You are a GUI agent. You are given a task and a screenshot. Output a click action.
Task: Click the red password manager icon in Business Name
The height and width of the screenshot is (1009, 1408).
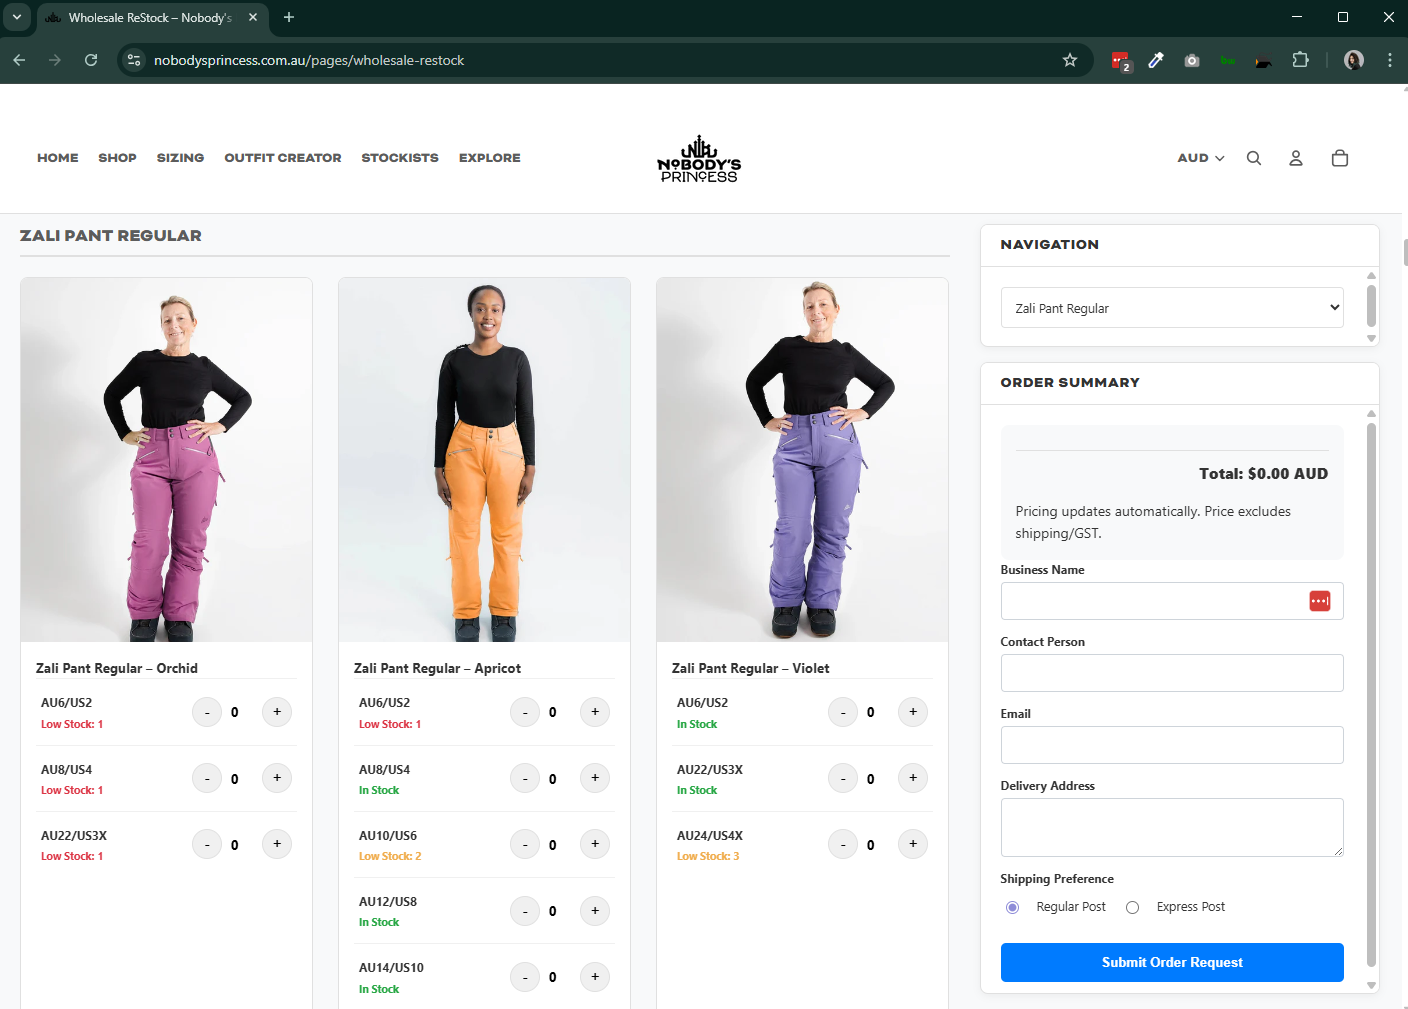pos(1319,601)
